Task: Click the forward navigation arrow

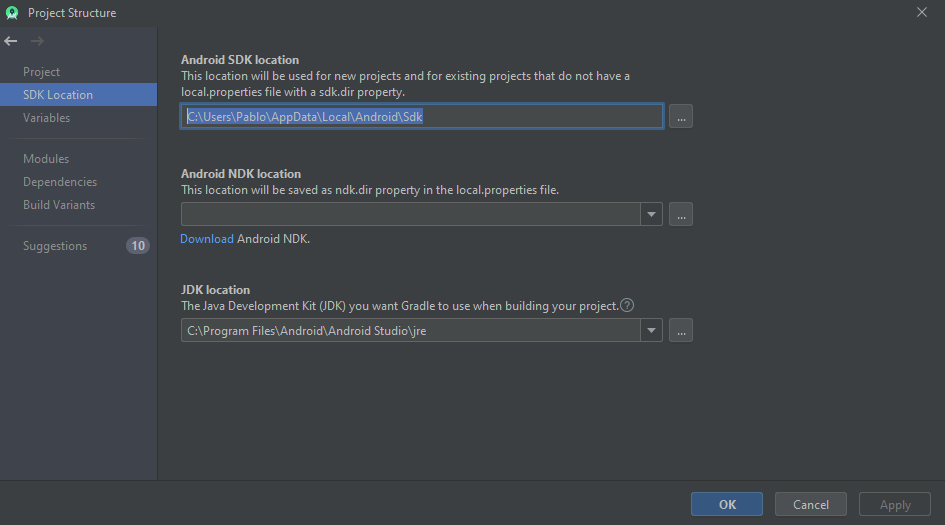Action: pos(37,41)
